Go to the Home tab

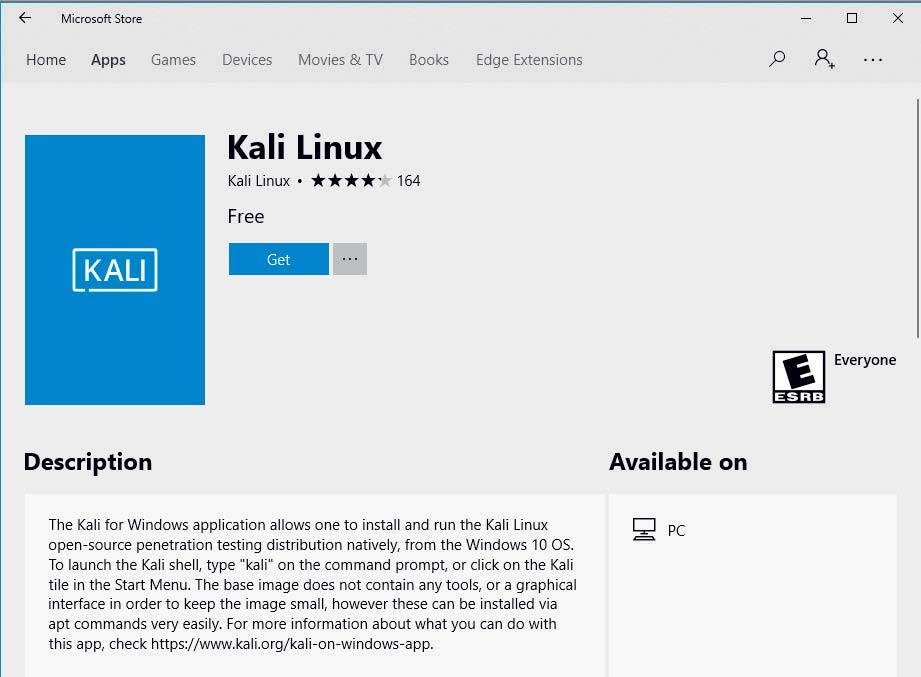46,60
